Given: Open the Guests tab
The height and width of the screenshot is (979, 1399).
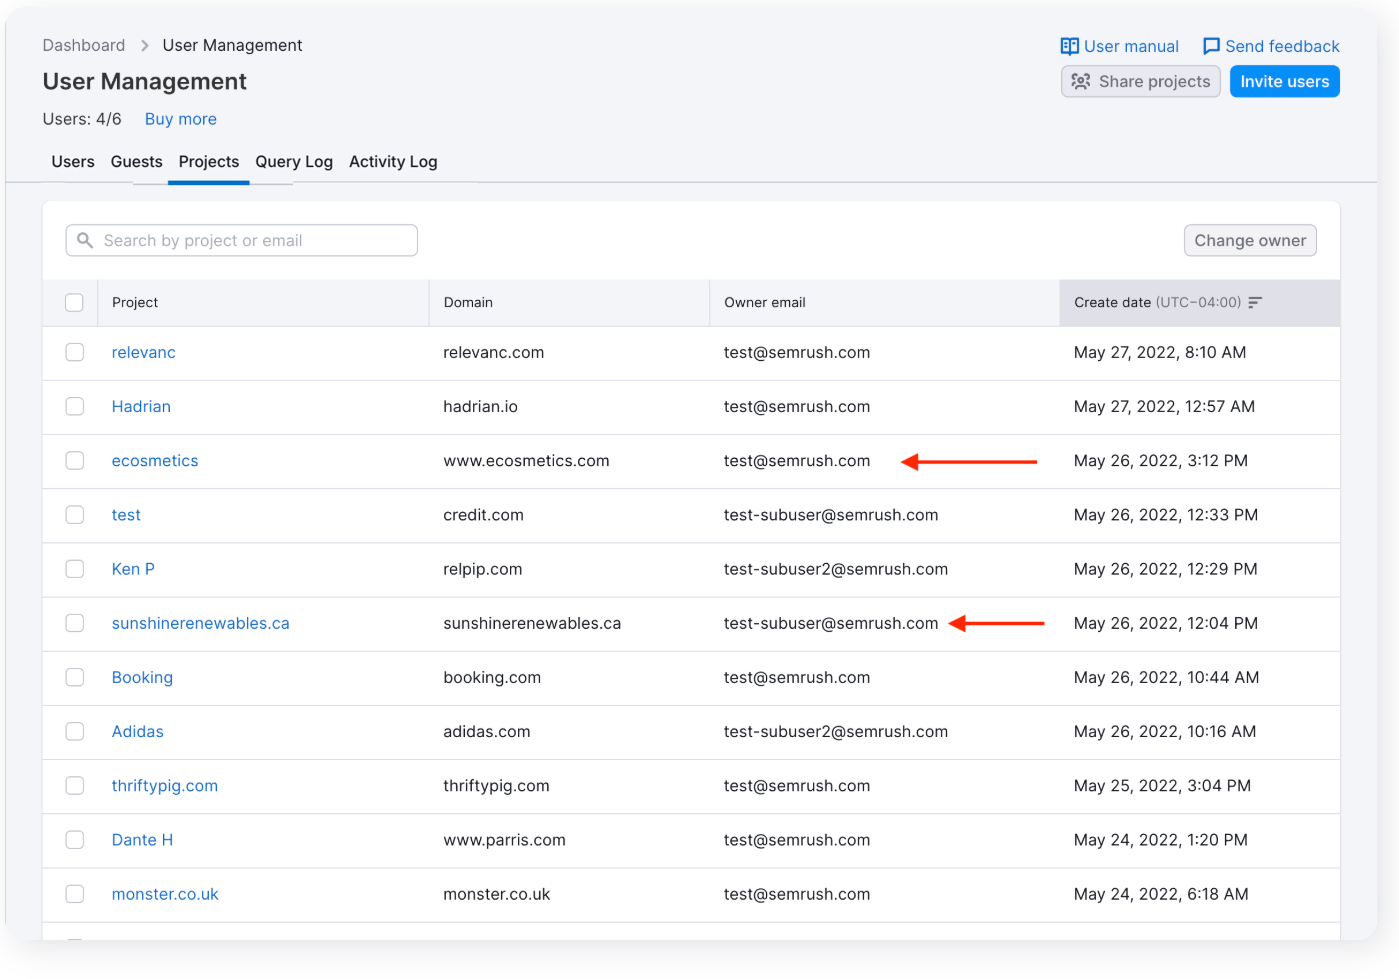Looking at the screenshot, I should click(136, 161).
